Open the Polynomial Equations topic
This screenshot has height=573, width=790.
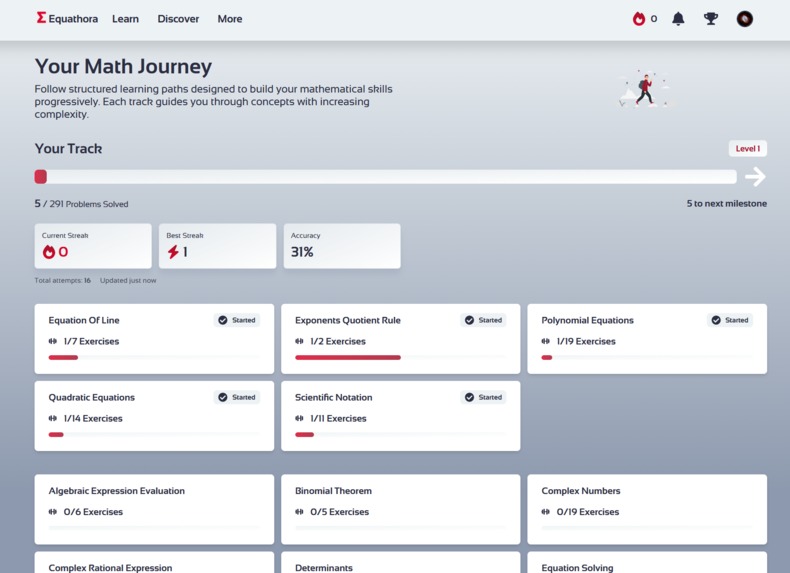647,339
